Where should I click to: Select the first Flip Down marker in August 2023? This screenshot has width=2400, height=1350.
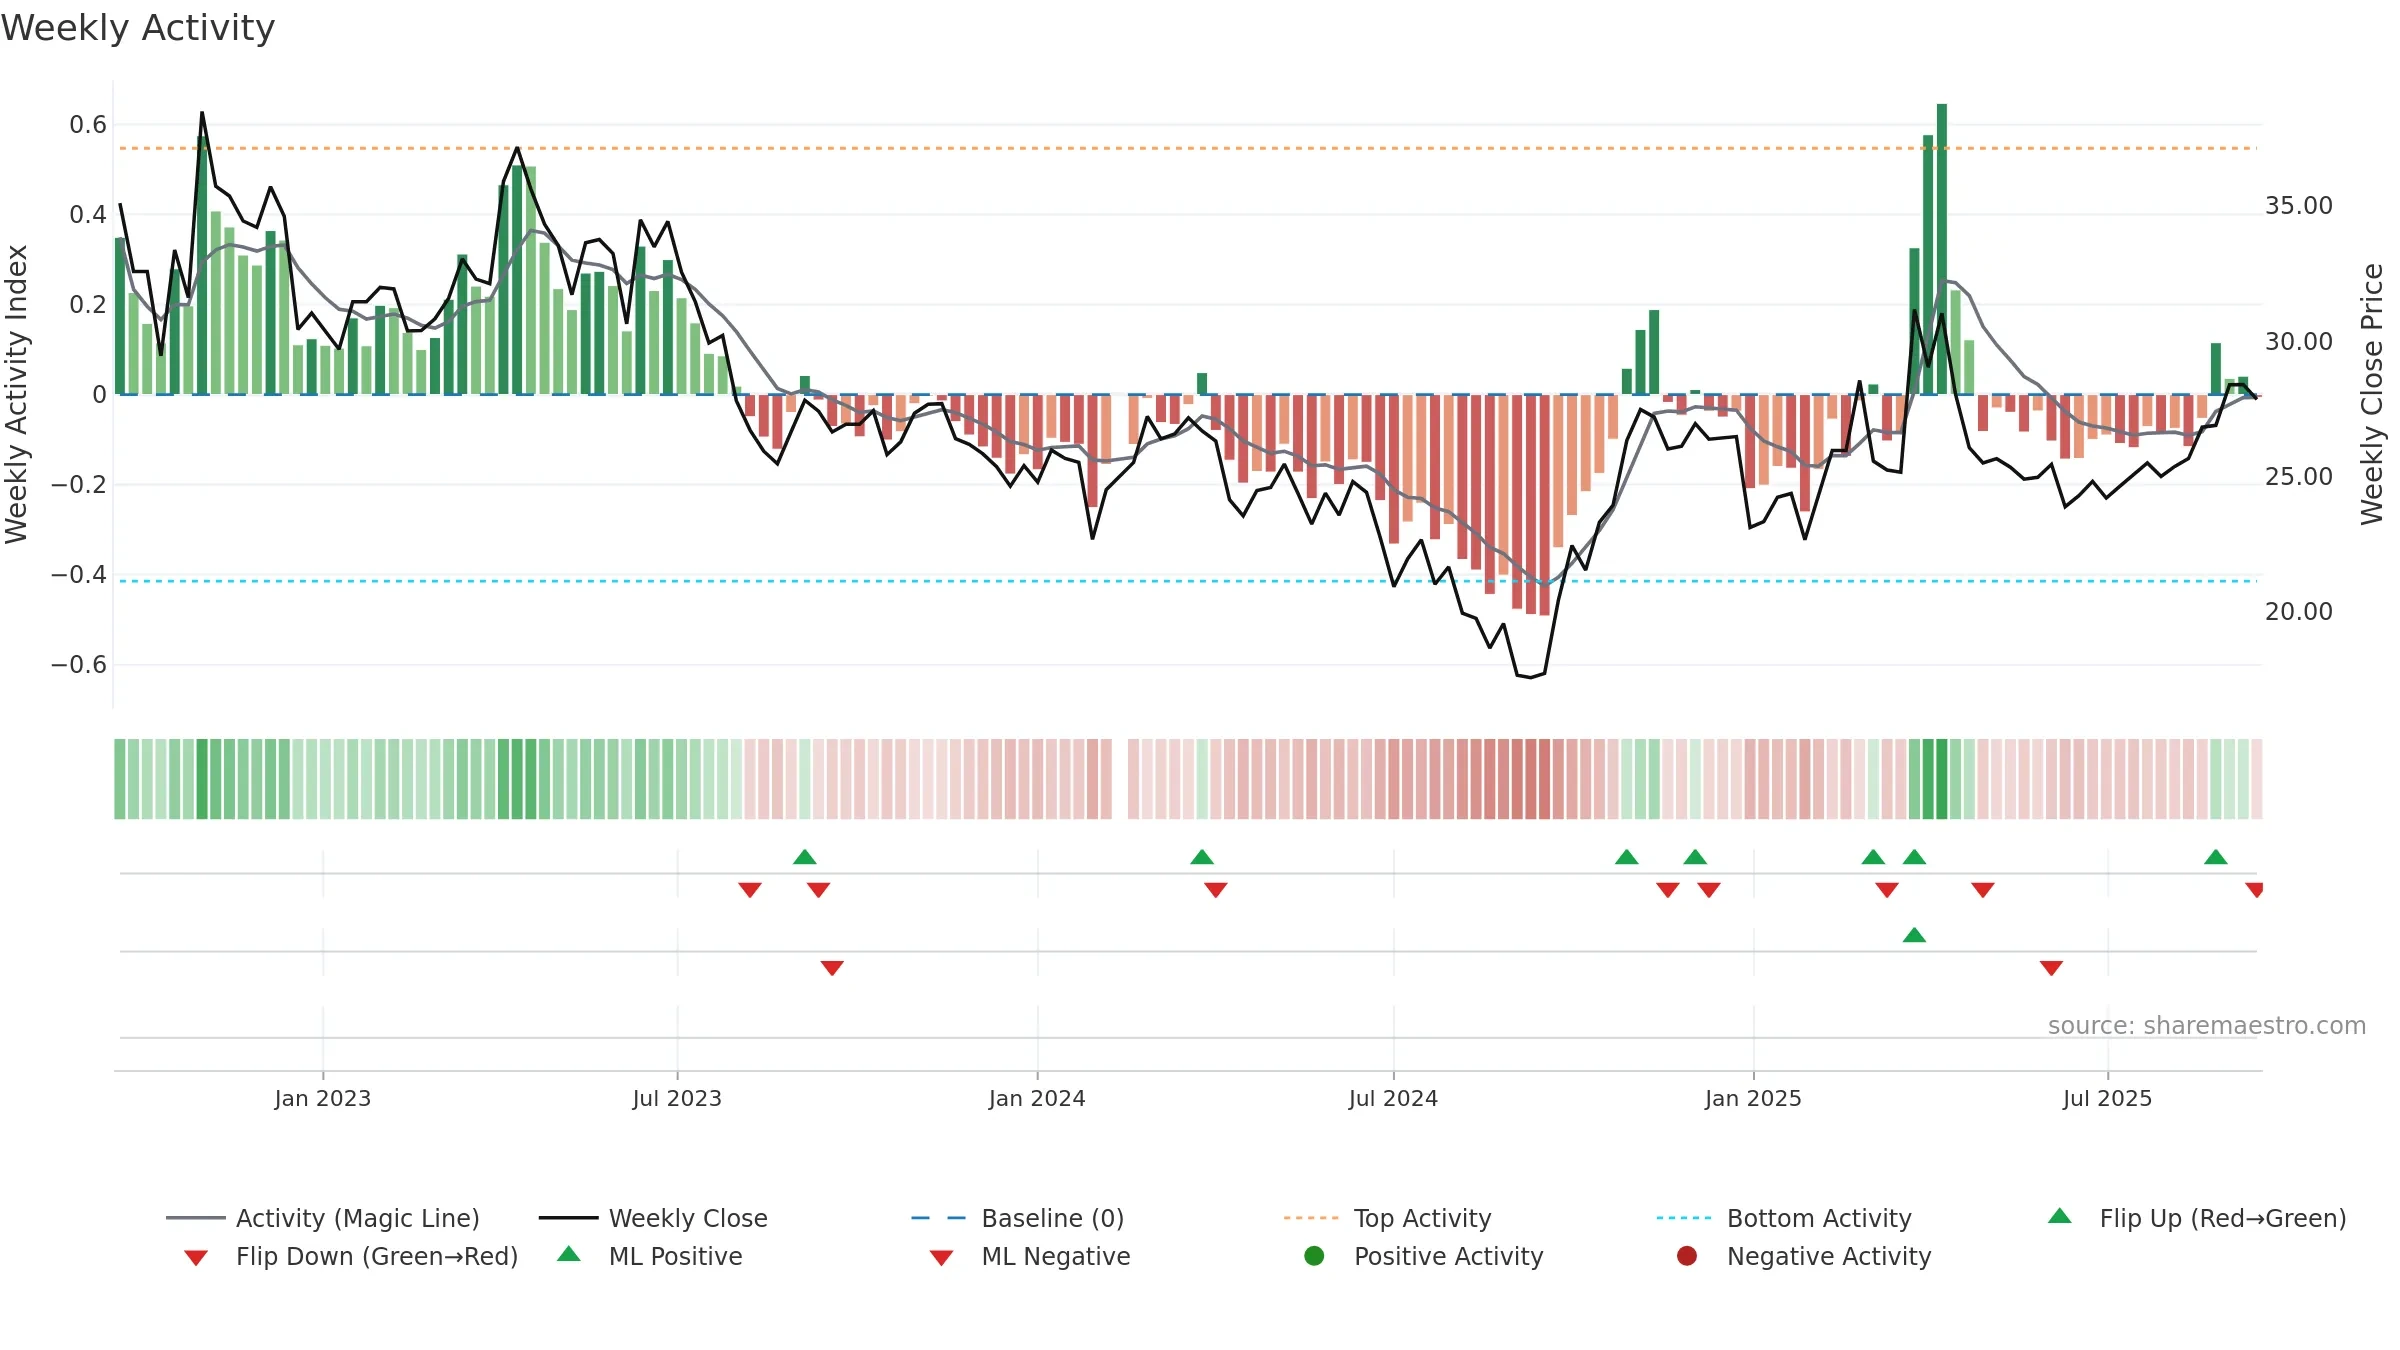pyautogui.click(x=750, y=890)
